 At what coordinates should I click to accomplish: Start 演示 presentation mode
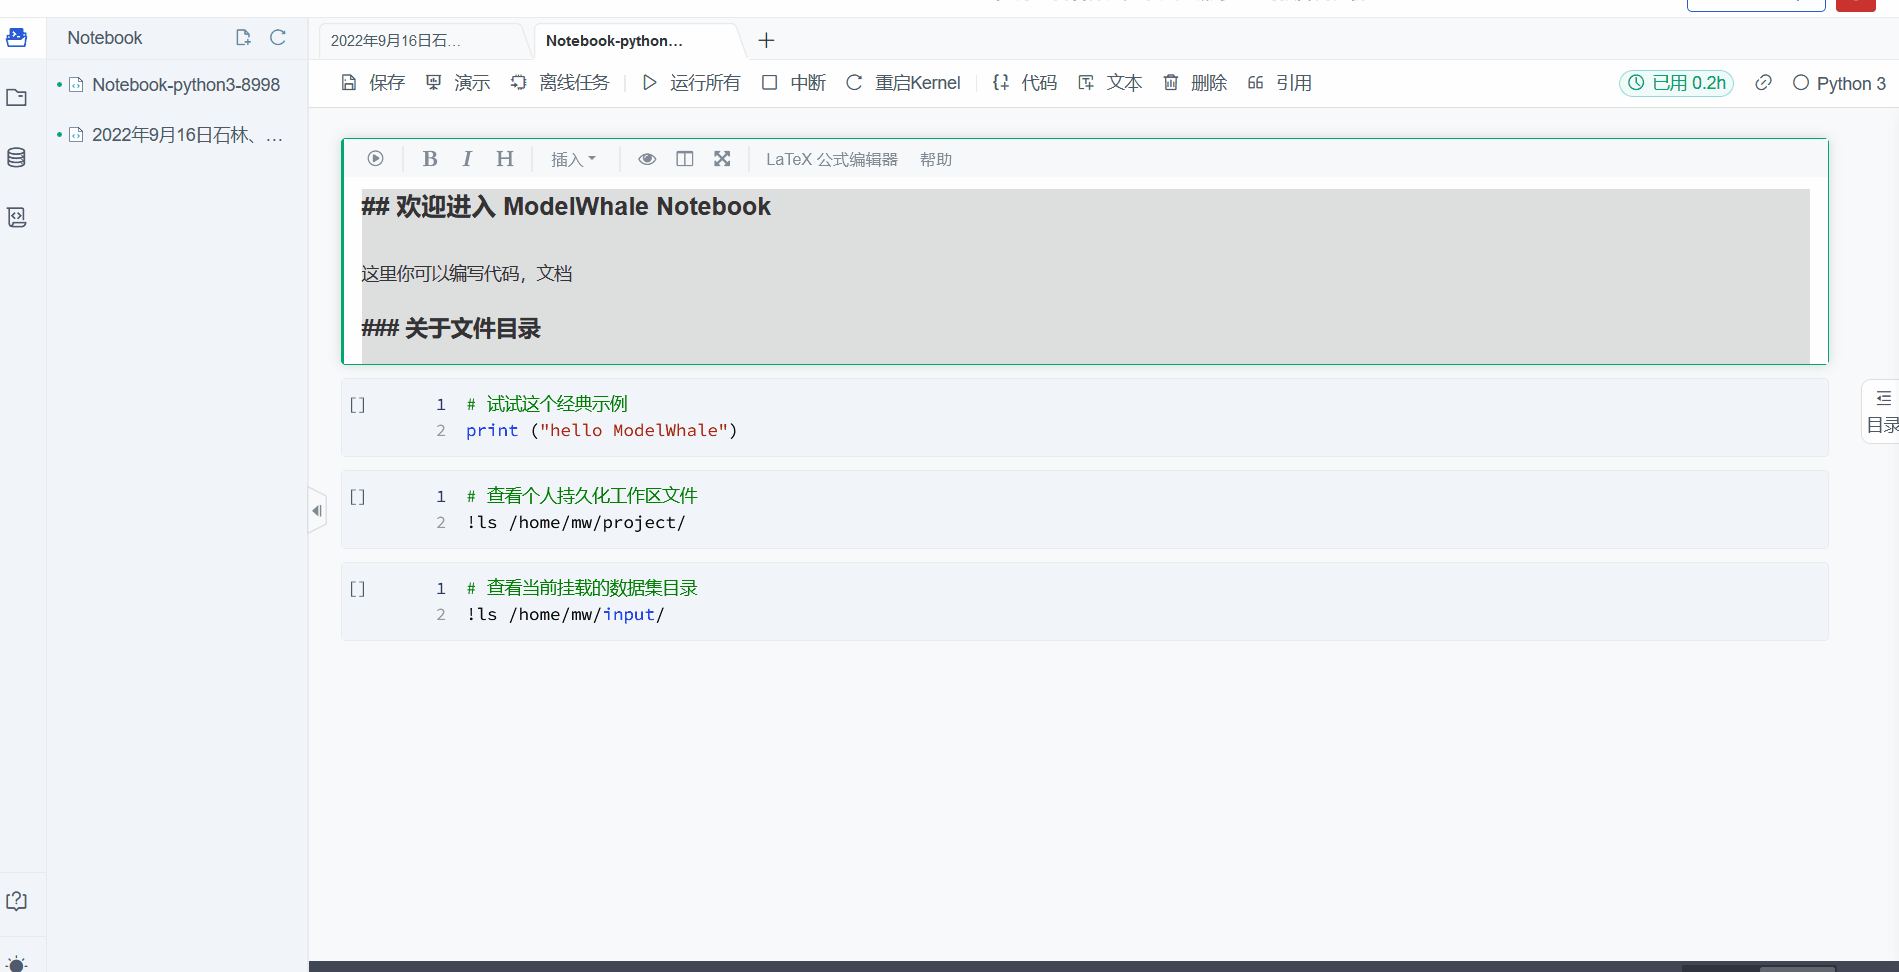click(458, 83)
